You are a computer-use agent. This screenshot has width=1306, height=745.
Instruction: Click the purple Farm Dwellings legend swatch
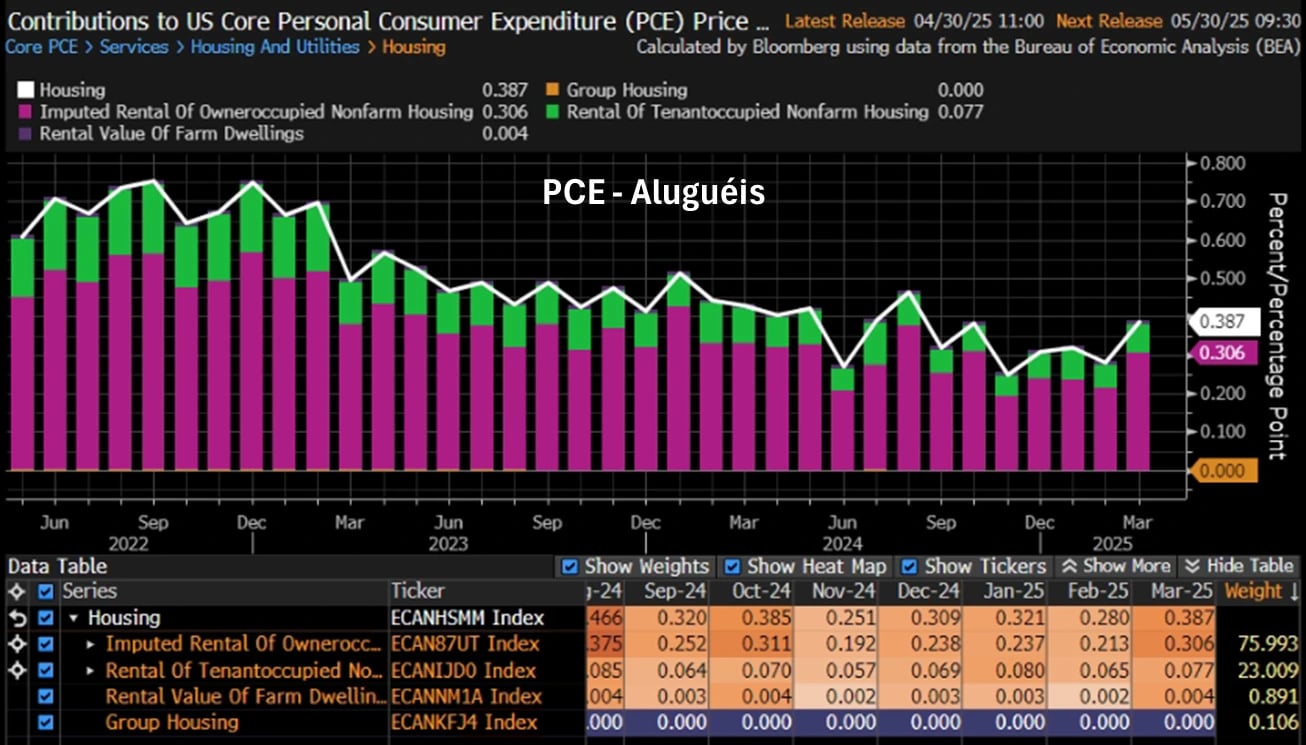pyautogui.click(x=25, y=134)
